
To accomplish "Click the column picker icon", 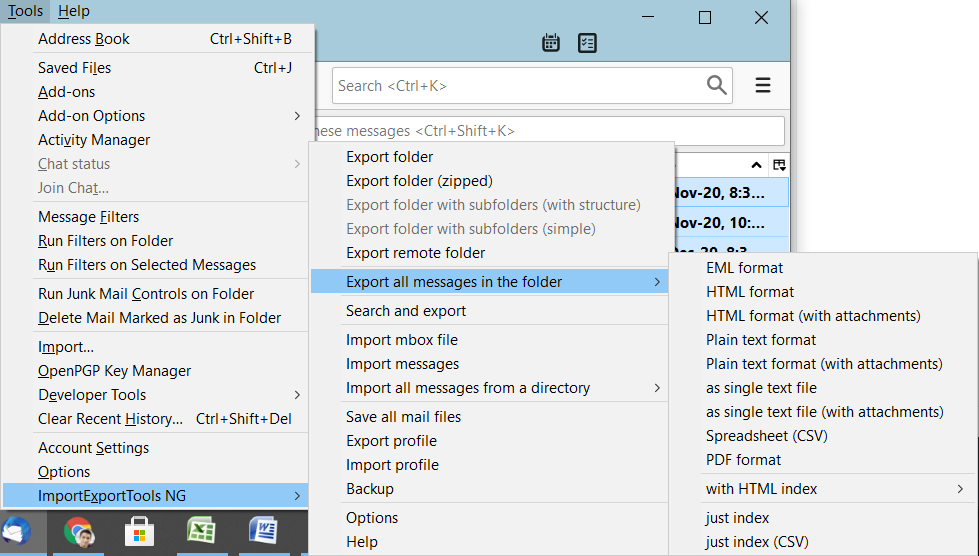I will click(x=779, y=165).
